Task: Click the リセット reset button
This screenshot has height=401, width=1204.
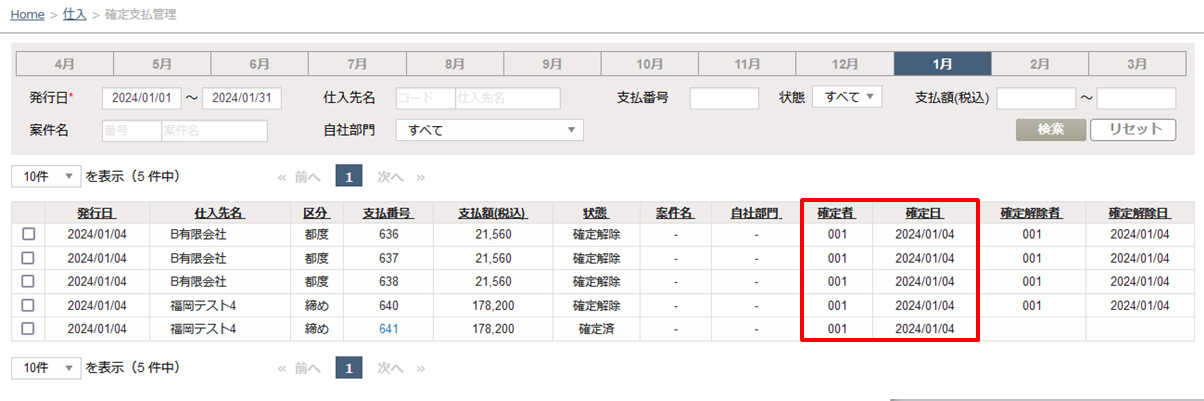Action: coord(1133,130)
